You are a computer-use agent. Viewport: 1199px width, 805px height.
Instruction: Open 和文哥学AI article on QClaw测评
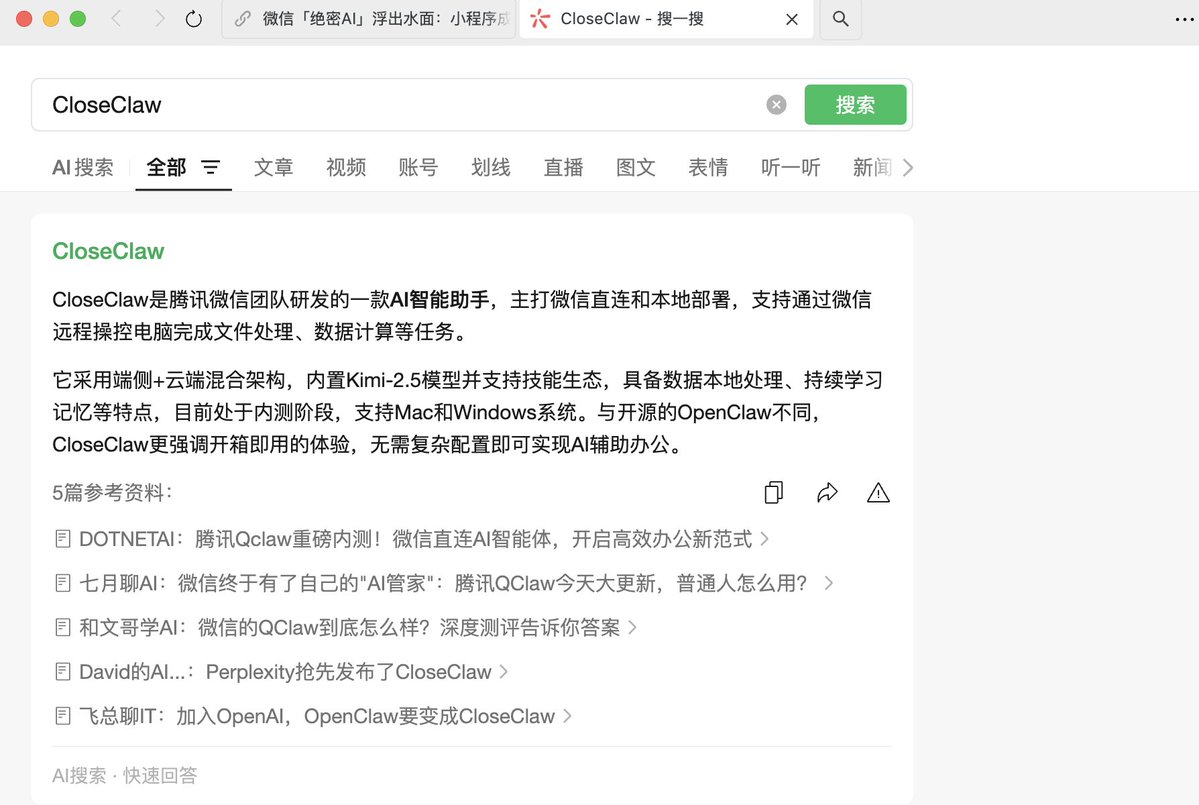pos(349,628)
